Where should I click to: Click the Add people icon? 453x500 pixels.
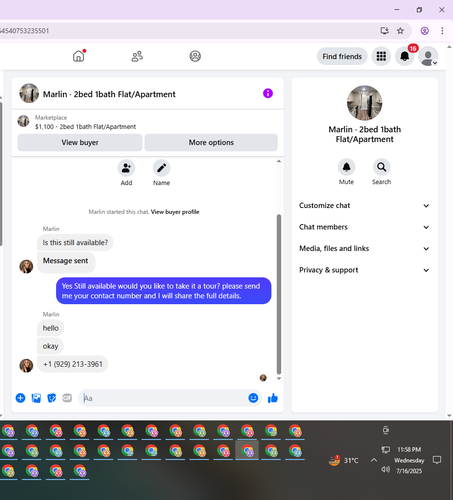pyautogui.click(x=126, y=168)
